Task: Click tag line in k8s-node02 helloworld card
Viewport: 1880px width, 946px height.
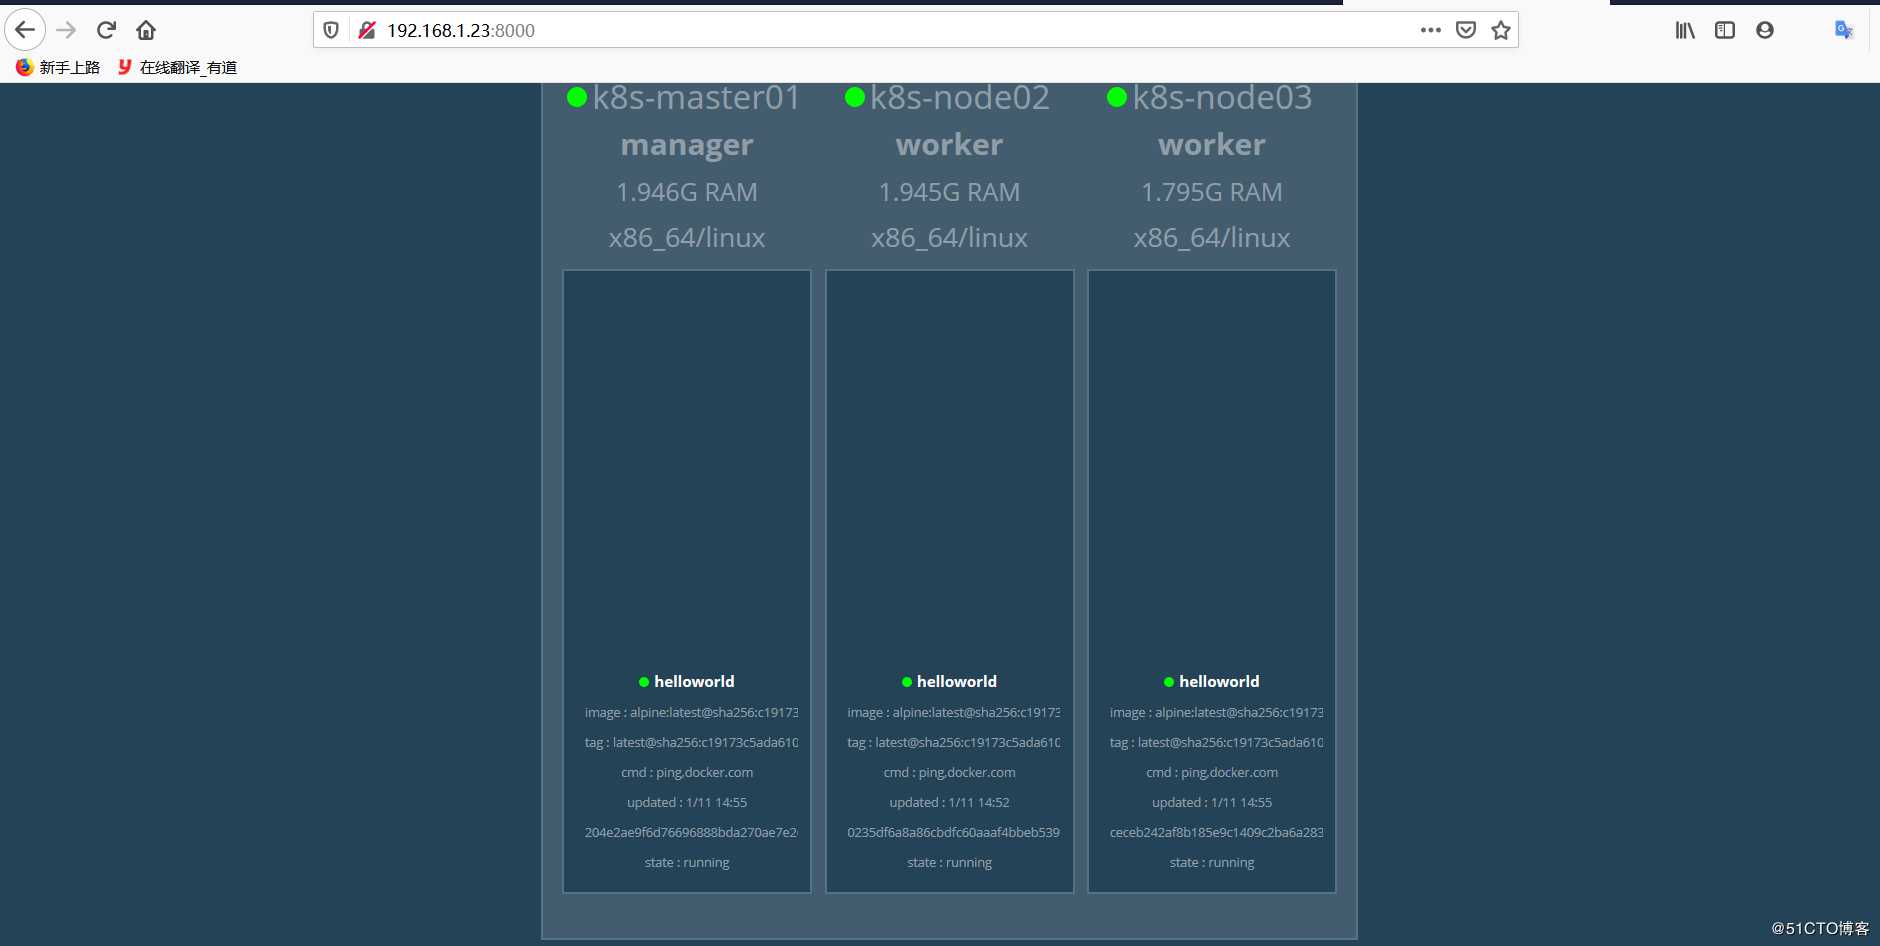Action: pyautogui.click(x=953, y=743)
